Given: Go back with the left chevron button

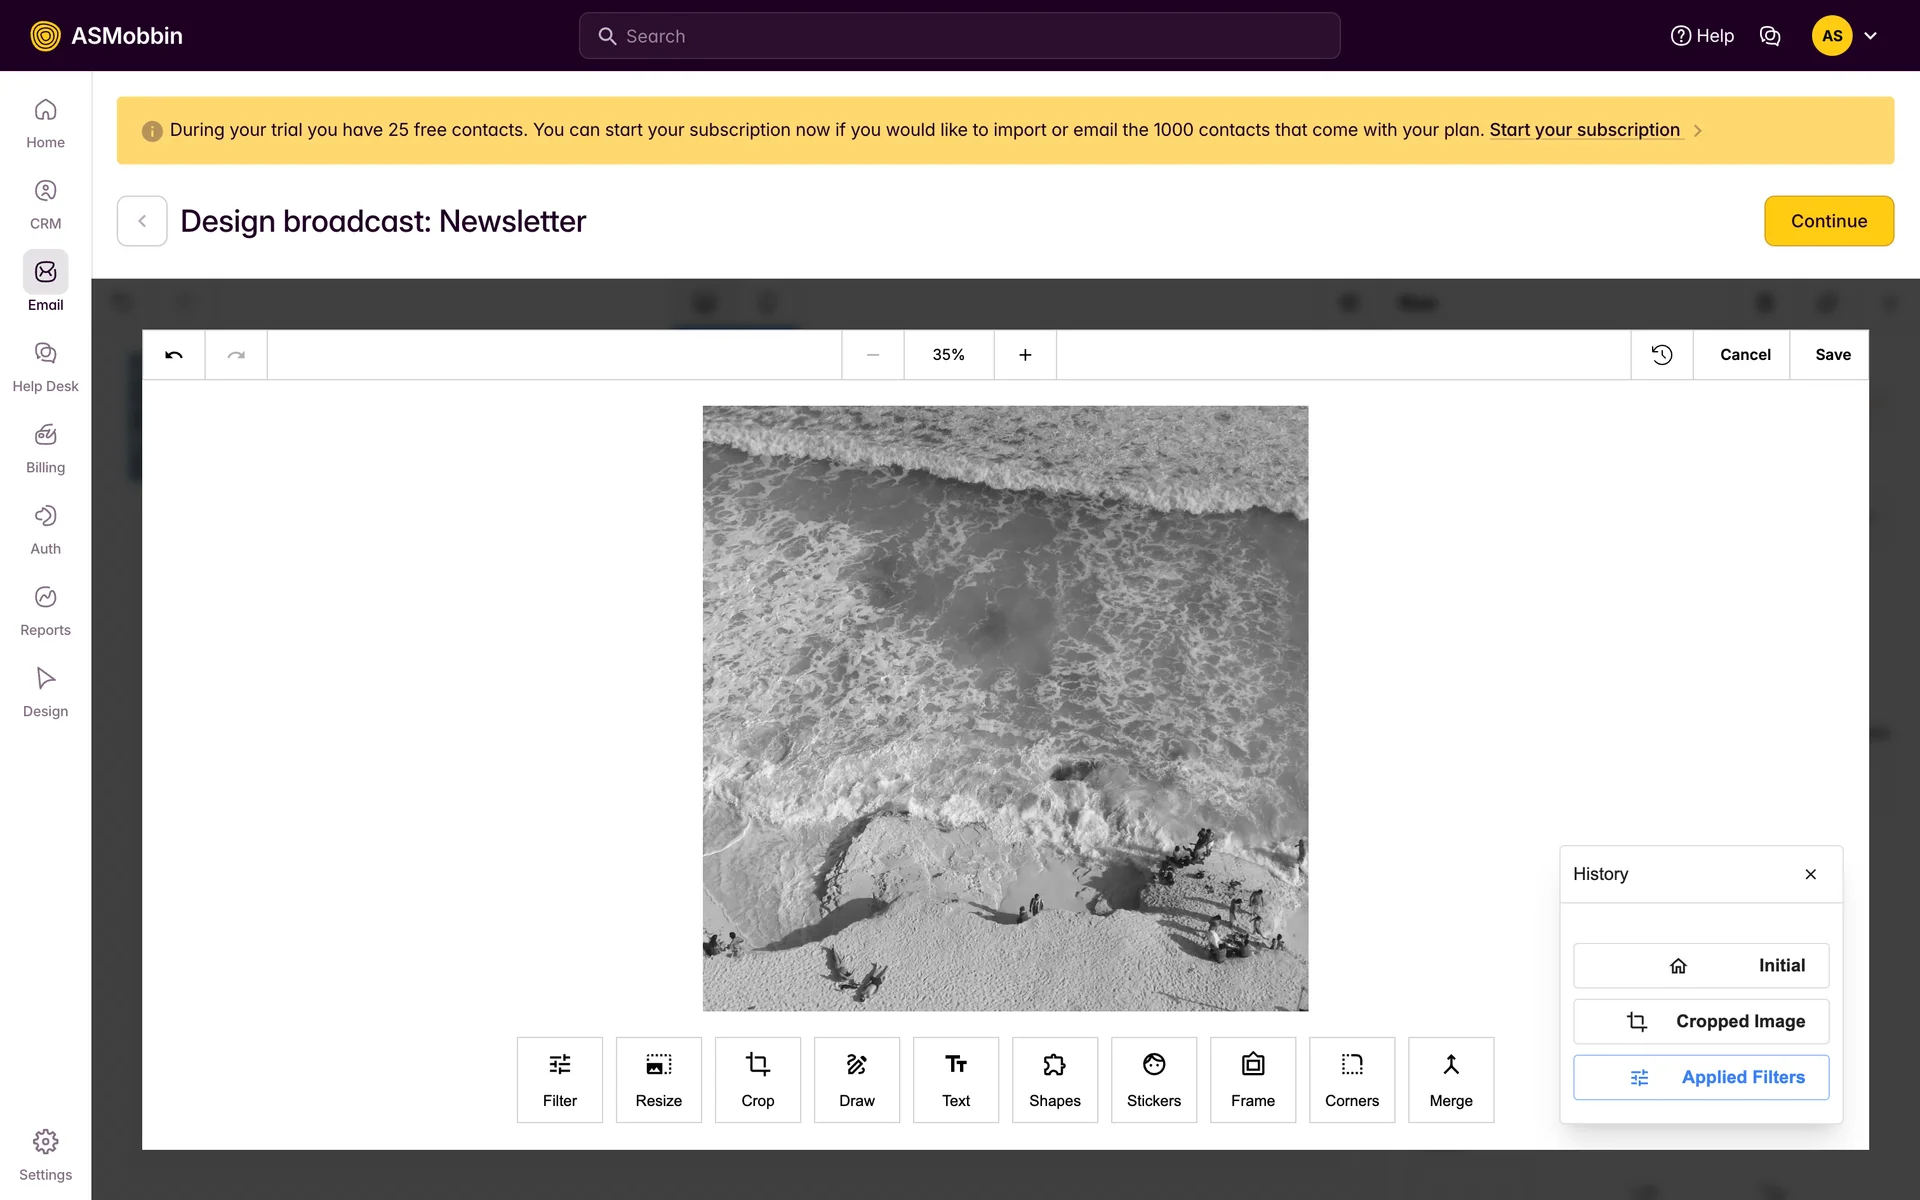Looking at the screenshot, I should click(x=142, y=221).
